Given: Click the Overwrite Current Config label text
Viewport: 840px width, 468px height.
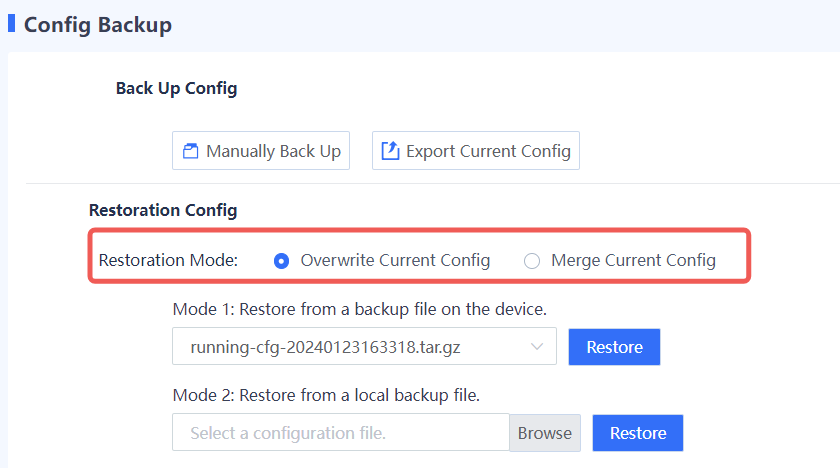Looking at the screenshot, I should (x=395, y=260).
